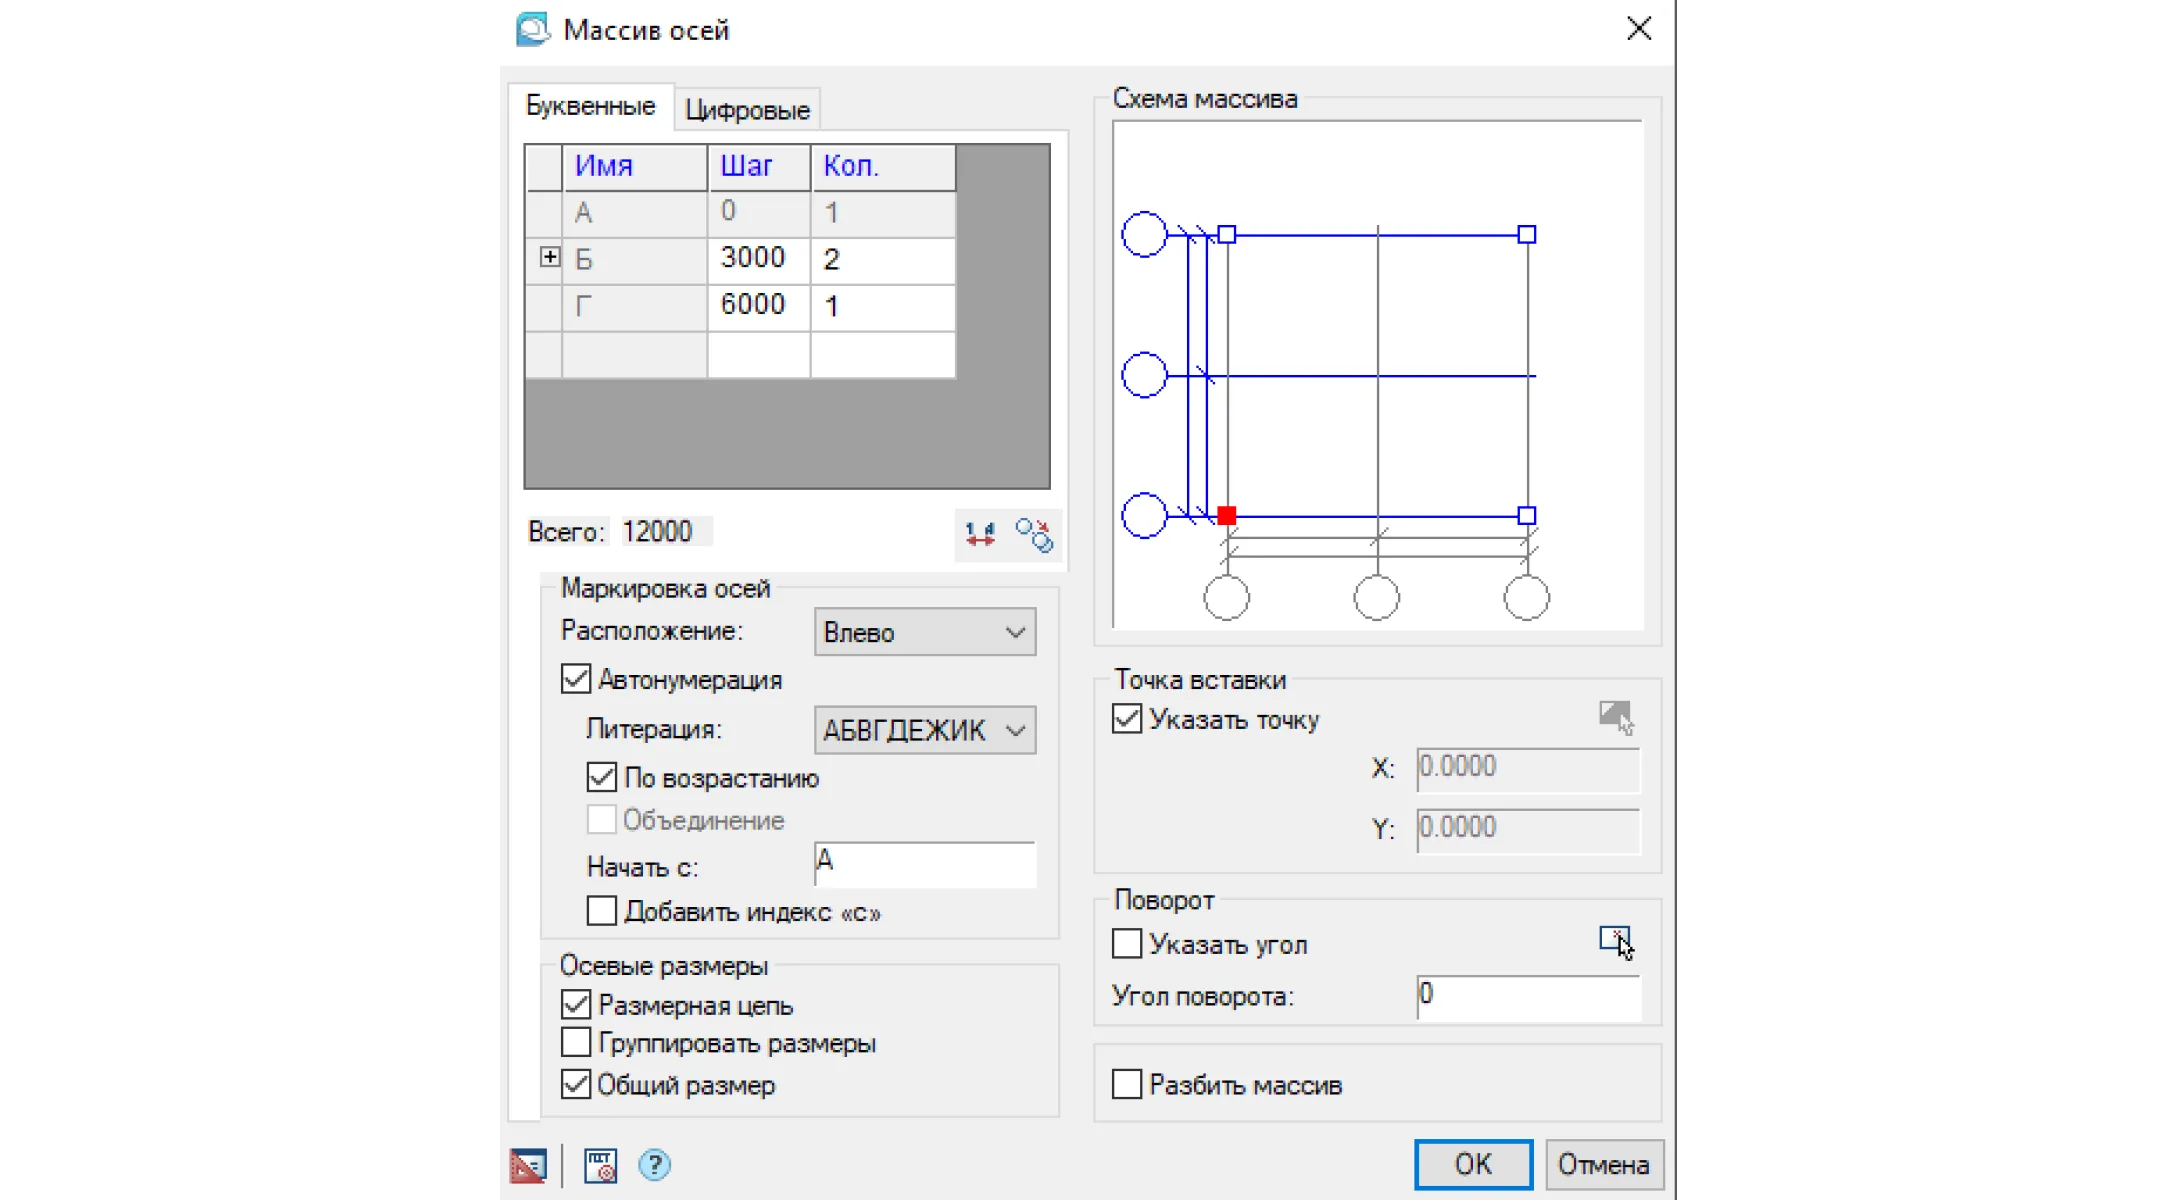Click the red grip in array scheme
The width and height of the screenshot is (2176, 1200).
click(1227, 516)
